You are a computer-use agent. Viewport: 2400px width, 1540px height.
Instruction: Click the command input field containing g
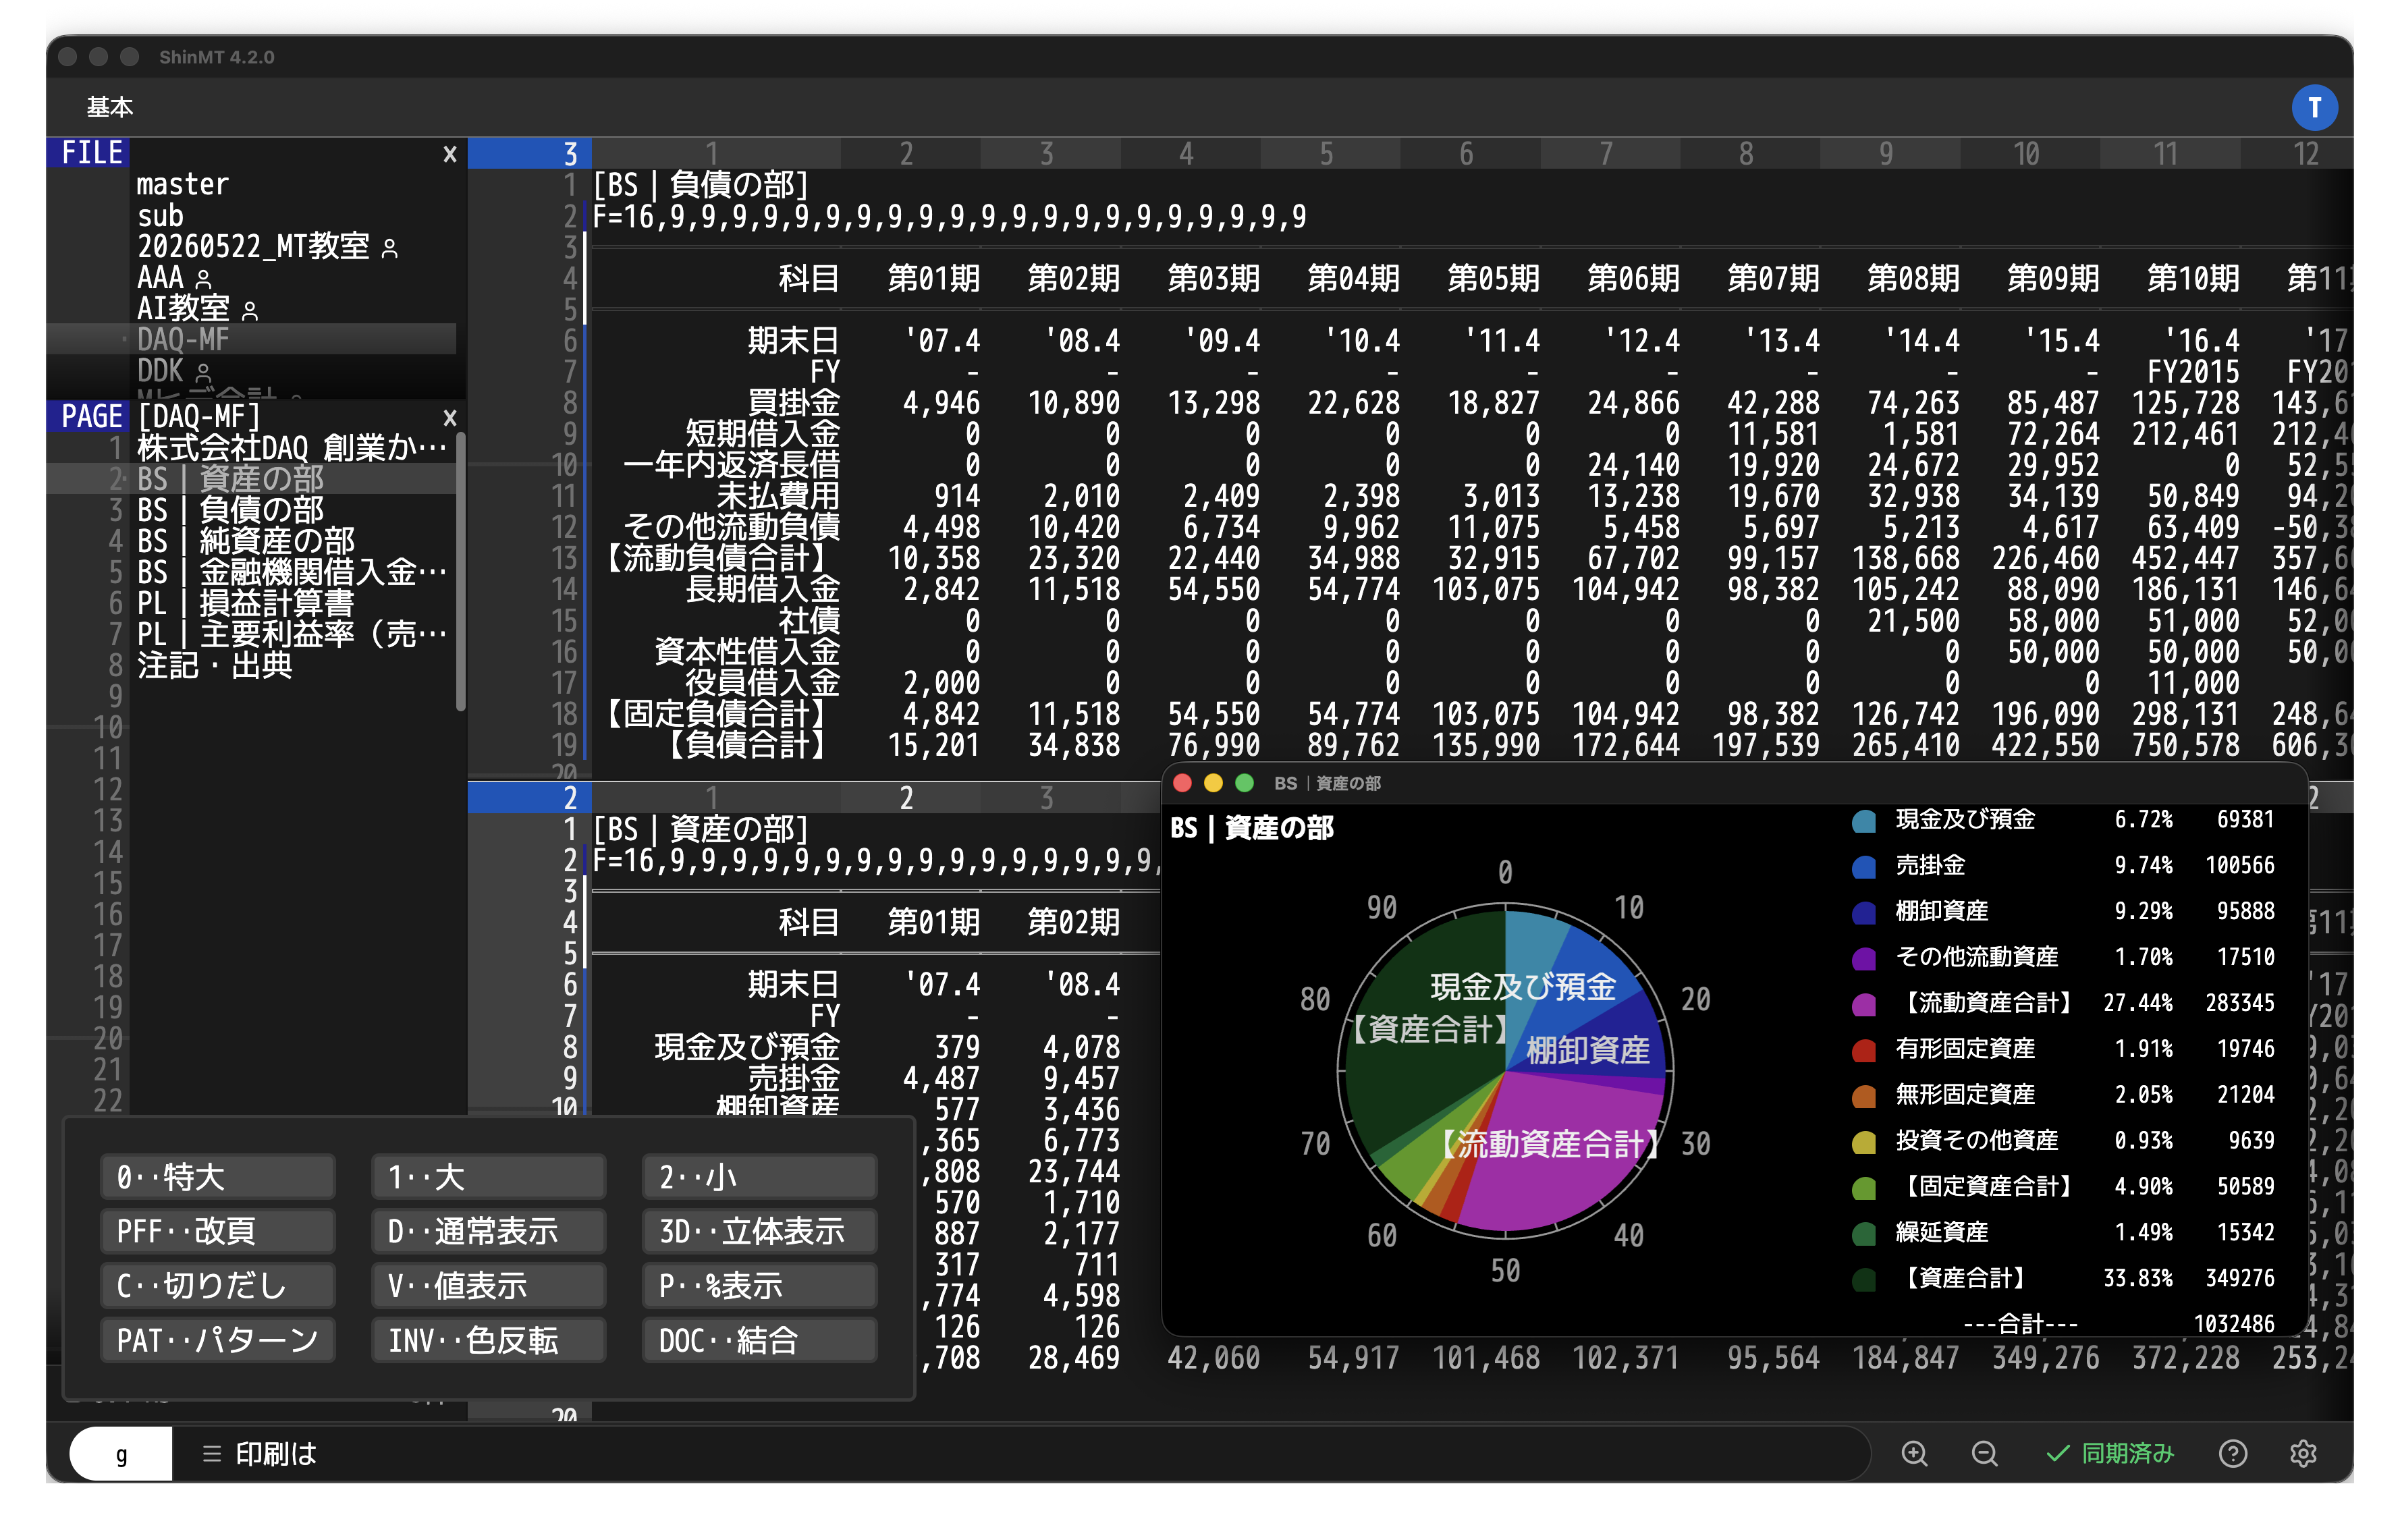pos(121,1454)
